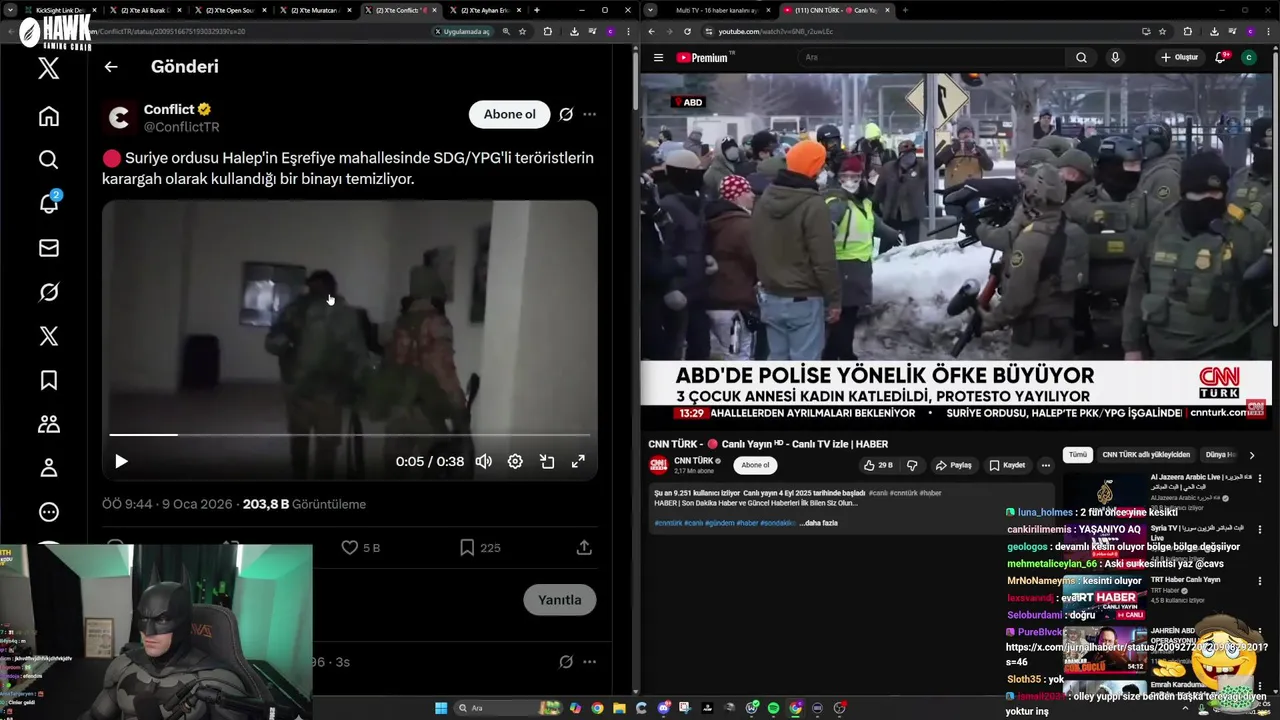Screen dimensions: 1280x720
Task: Open X notifications bell in sidebar
Action: point(48,204)
